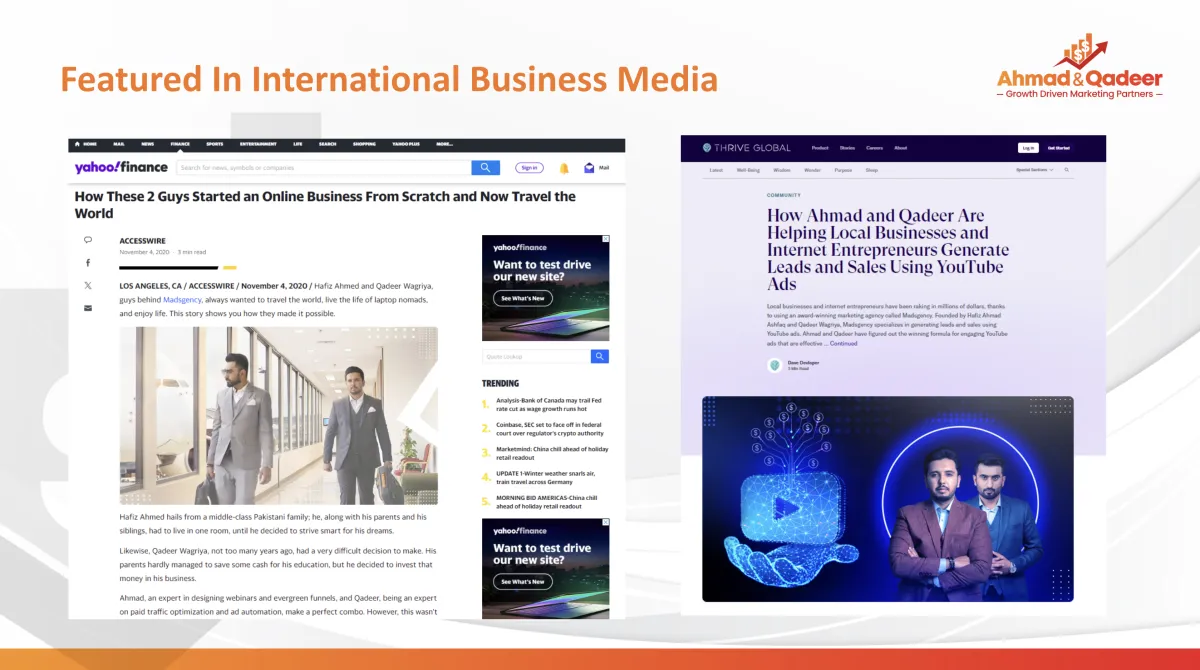Click the ACCESSWIRE source name
Image resolution: width=1200 pixels, height=670 pixels.
143,241
